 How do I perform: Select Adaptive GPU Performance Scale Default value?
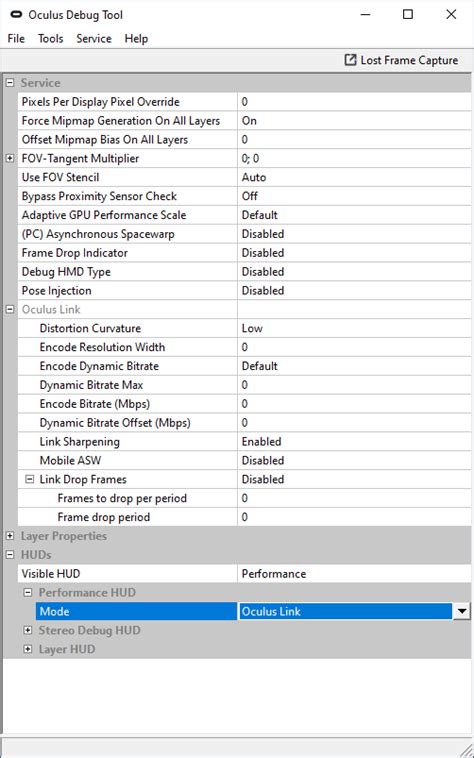(354, 215)
